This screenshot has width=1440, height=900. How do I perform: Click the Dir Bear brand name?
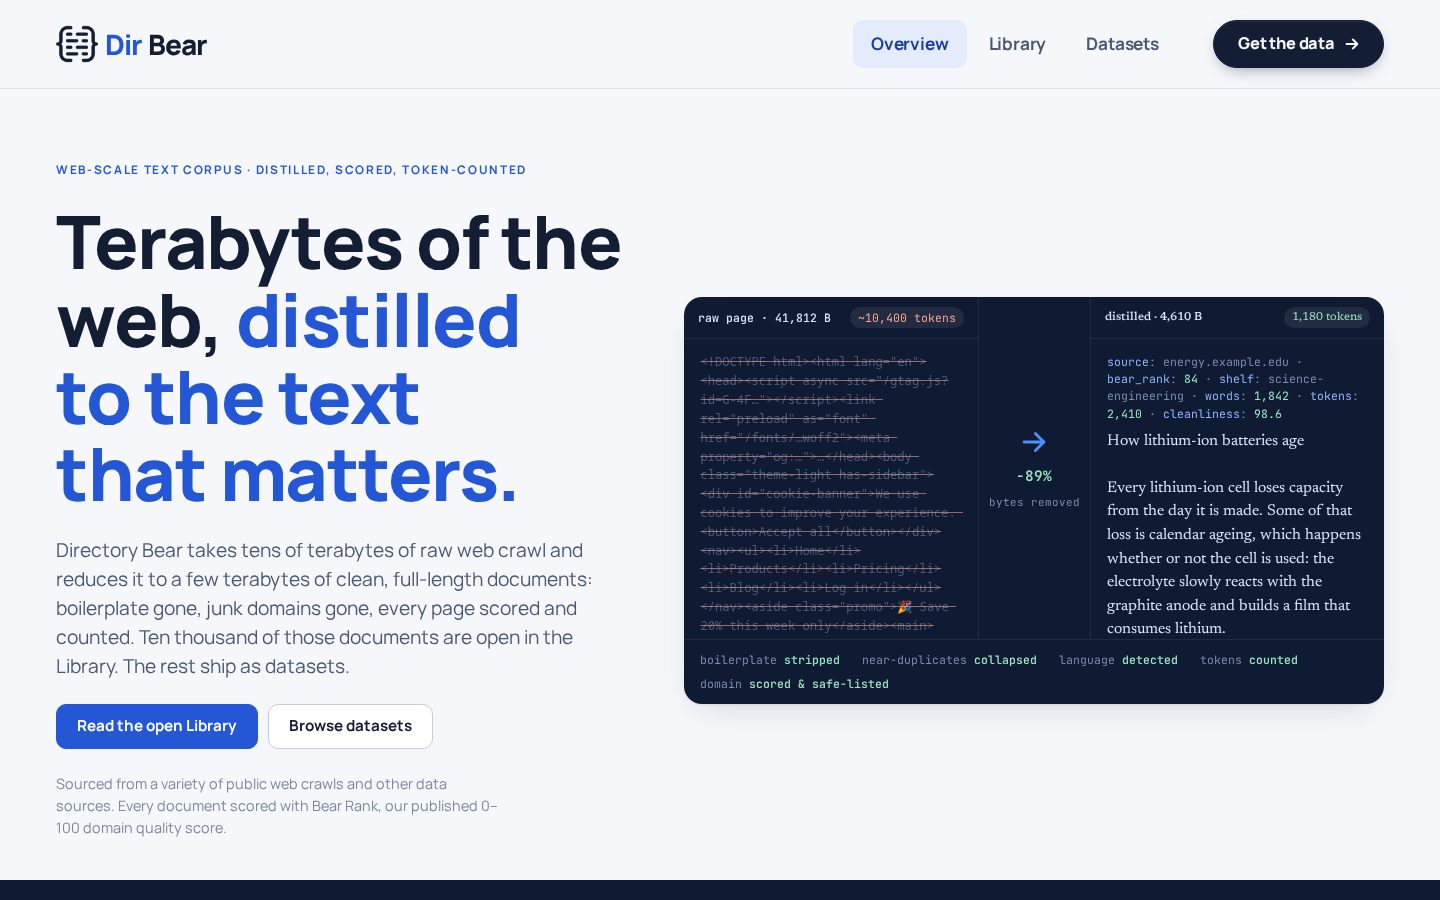156,45
